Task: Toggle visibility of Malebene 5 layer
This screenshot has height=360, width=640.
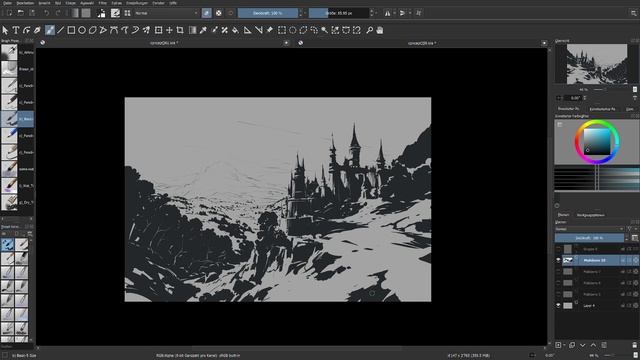Action: tap(558, 294)
